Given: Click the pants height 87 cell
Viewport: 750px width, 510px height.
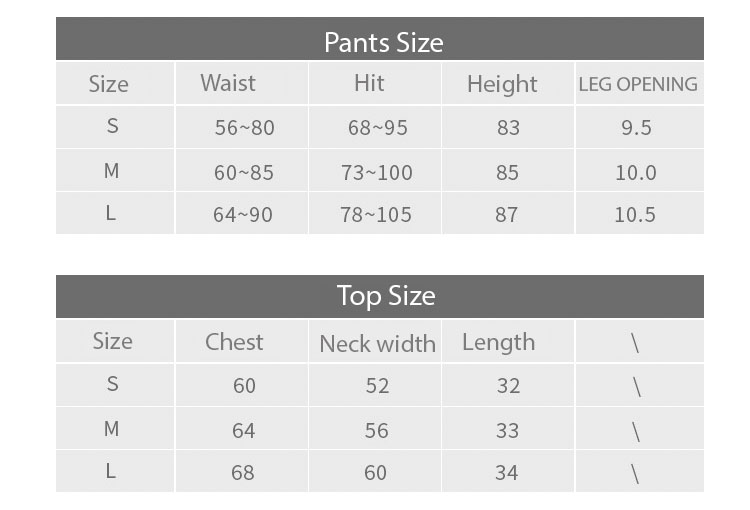Looking at the screenshot, I should [x=508, y=213].
